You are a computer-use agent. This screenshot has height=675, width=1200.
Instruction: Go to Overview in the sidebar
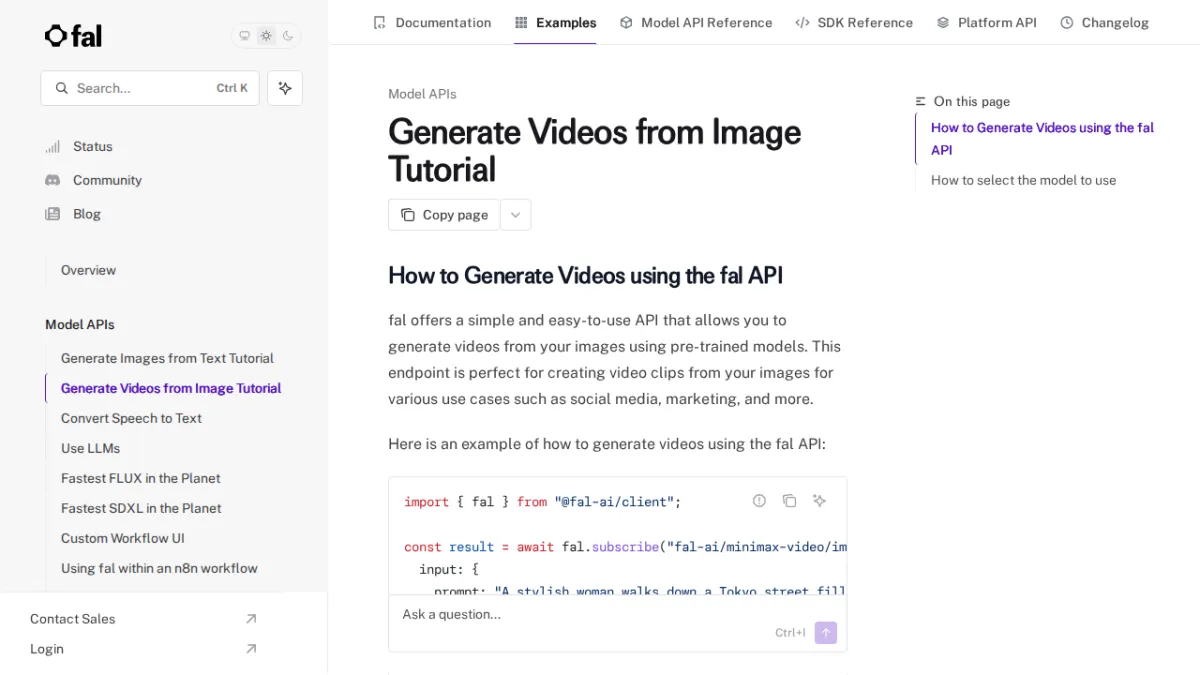88,270
